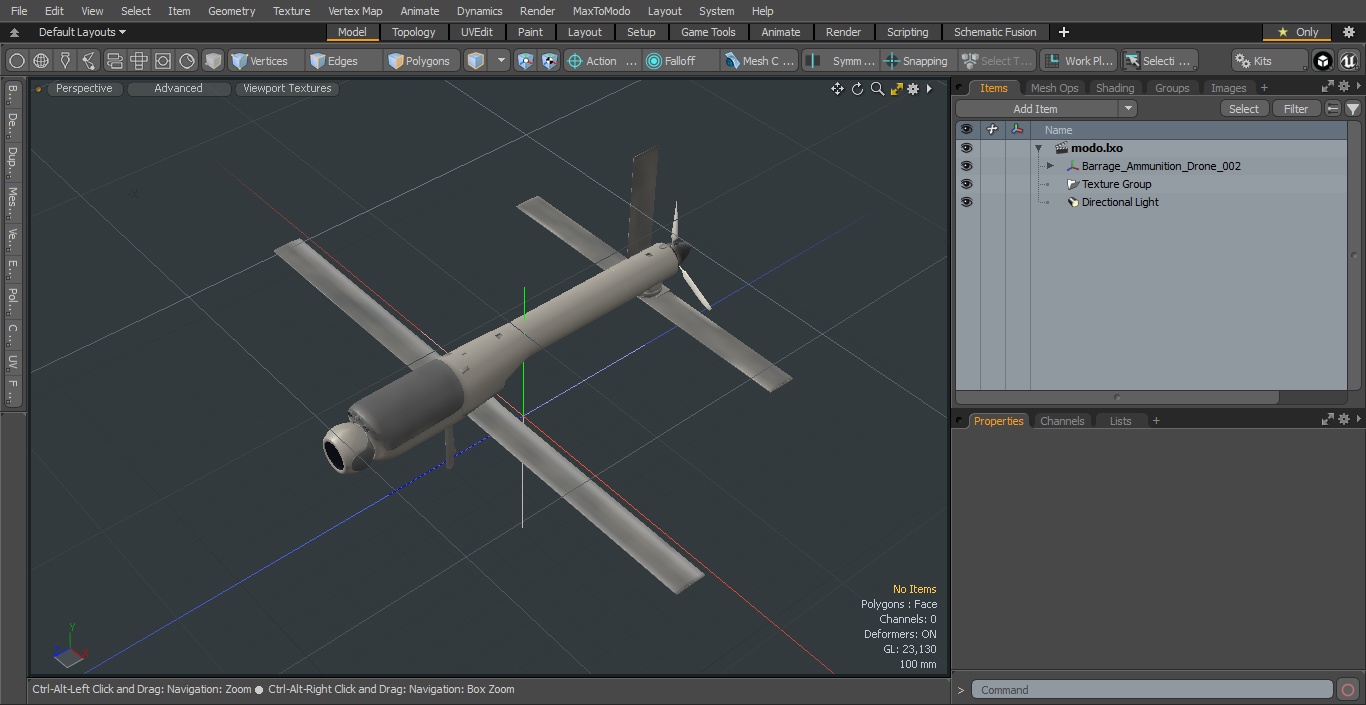Switch to the UVEdit layout tab
The height and width of the screenshot is (705, 1366).
[477, 32]
